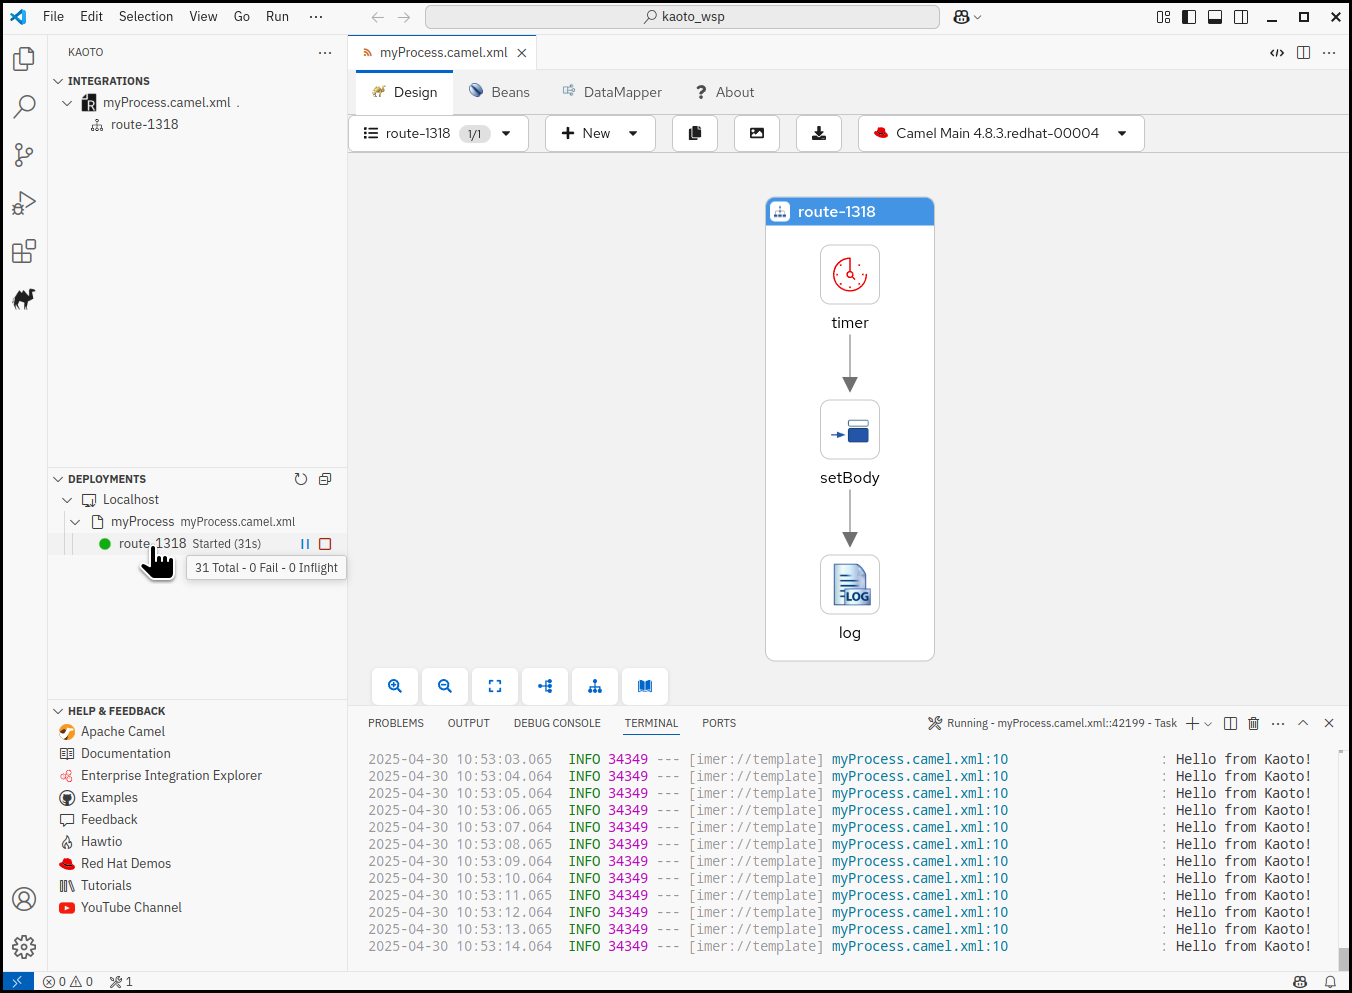Viewport: 1352px width, 993px height.
Task: Open the integration catalog book icon
Action: coord(645,686)
